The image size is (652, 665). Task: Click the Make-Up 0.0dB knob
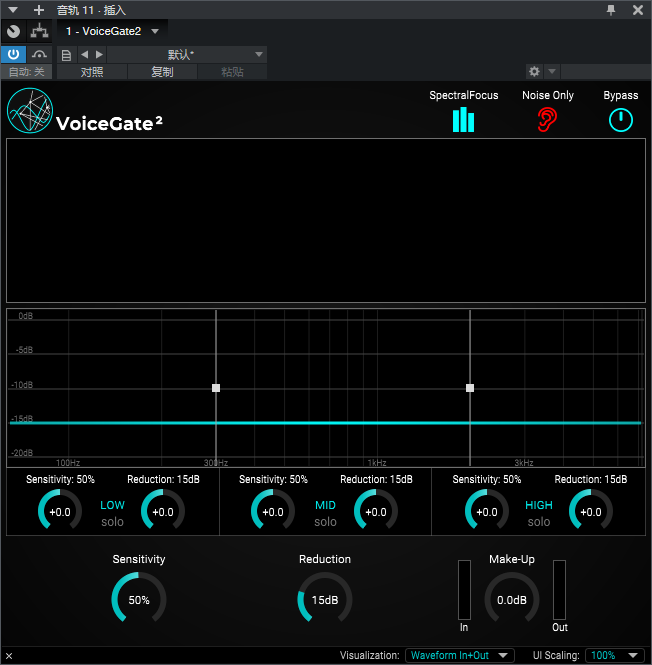tap(512, 598)
